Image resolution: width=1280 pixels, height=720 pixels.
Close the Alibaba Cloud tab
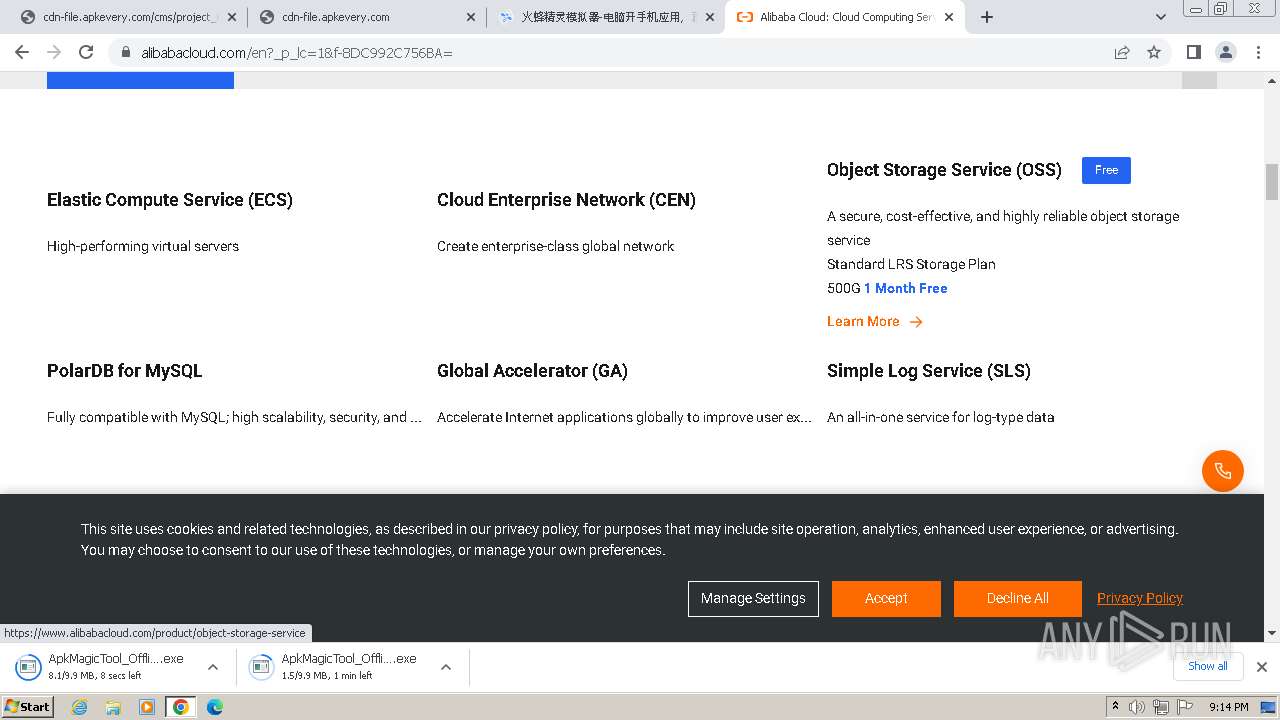pos(949,17)
